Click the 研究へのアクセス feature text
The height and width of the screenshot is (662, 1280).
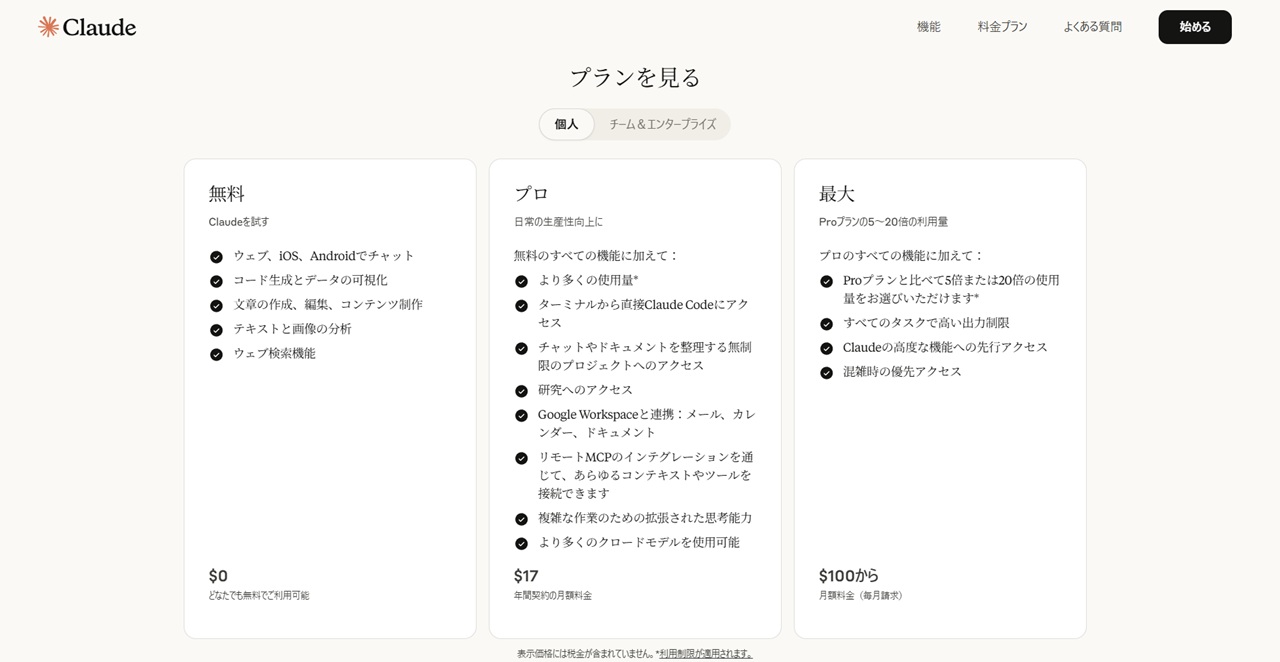(x=585, y=390)
